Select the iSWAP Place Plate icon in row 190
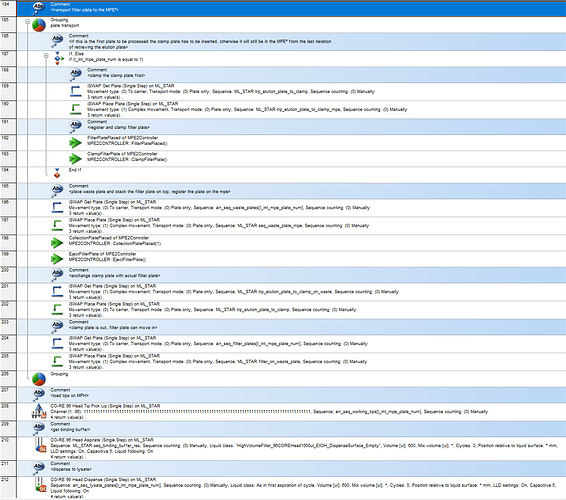 75,109
